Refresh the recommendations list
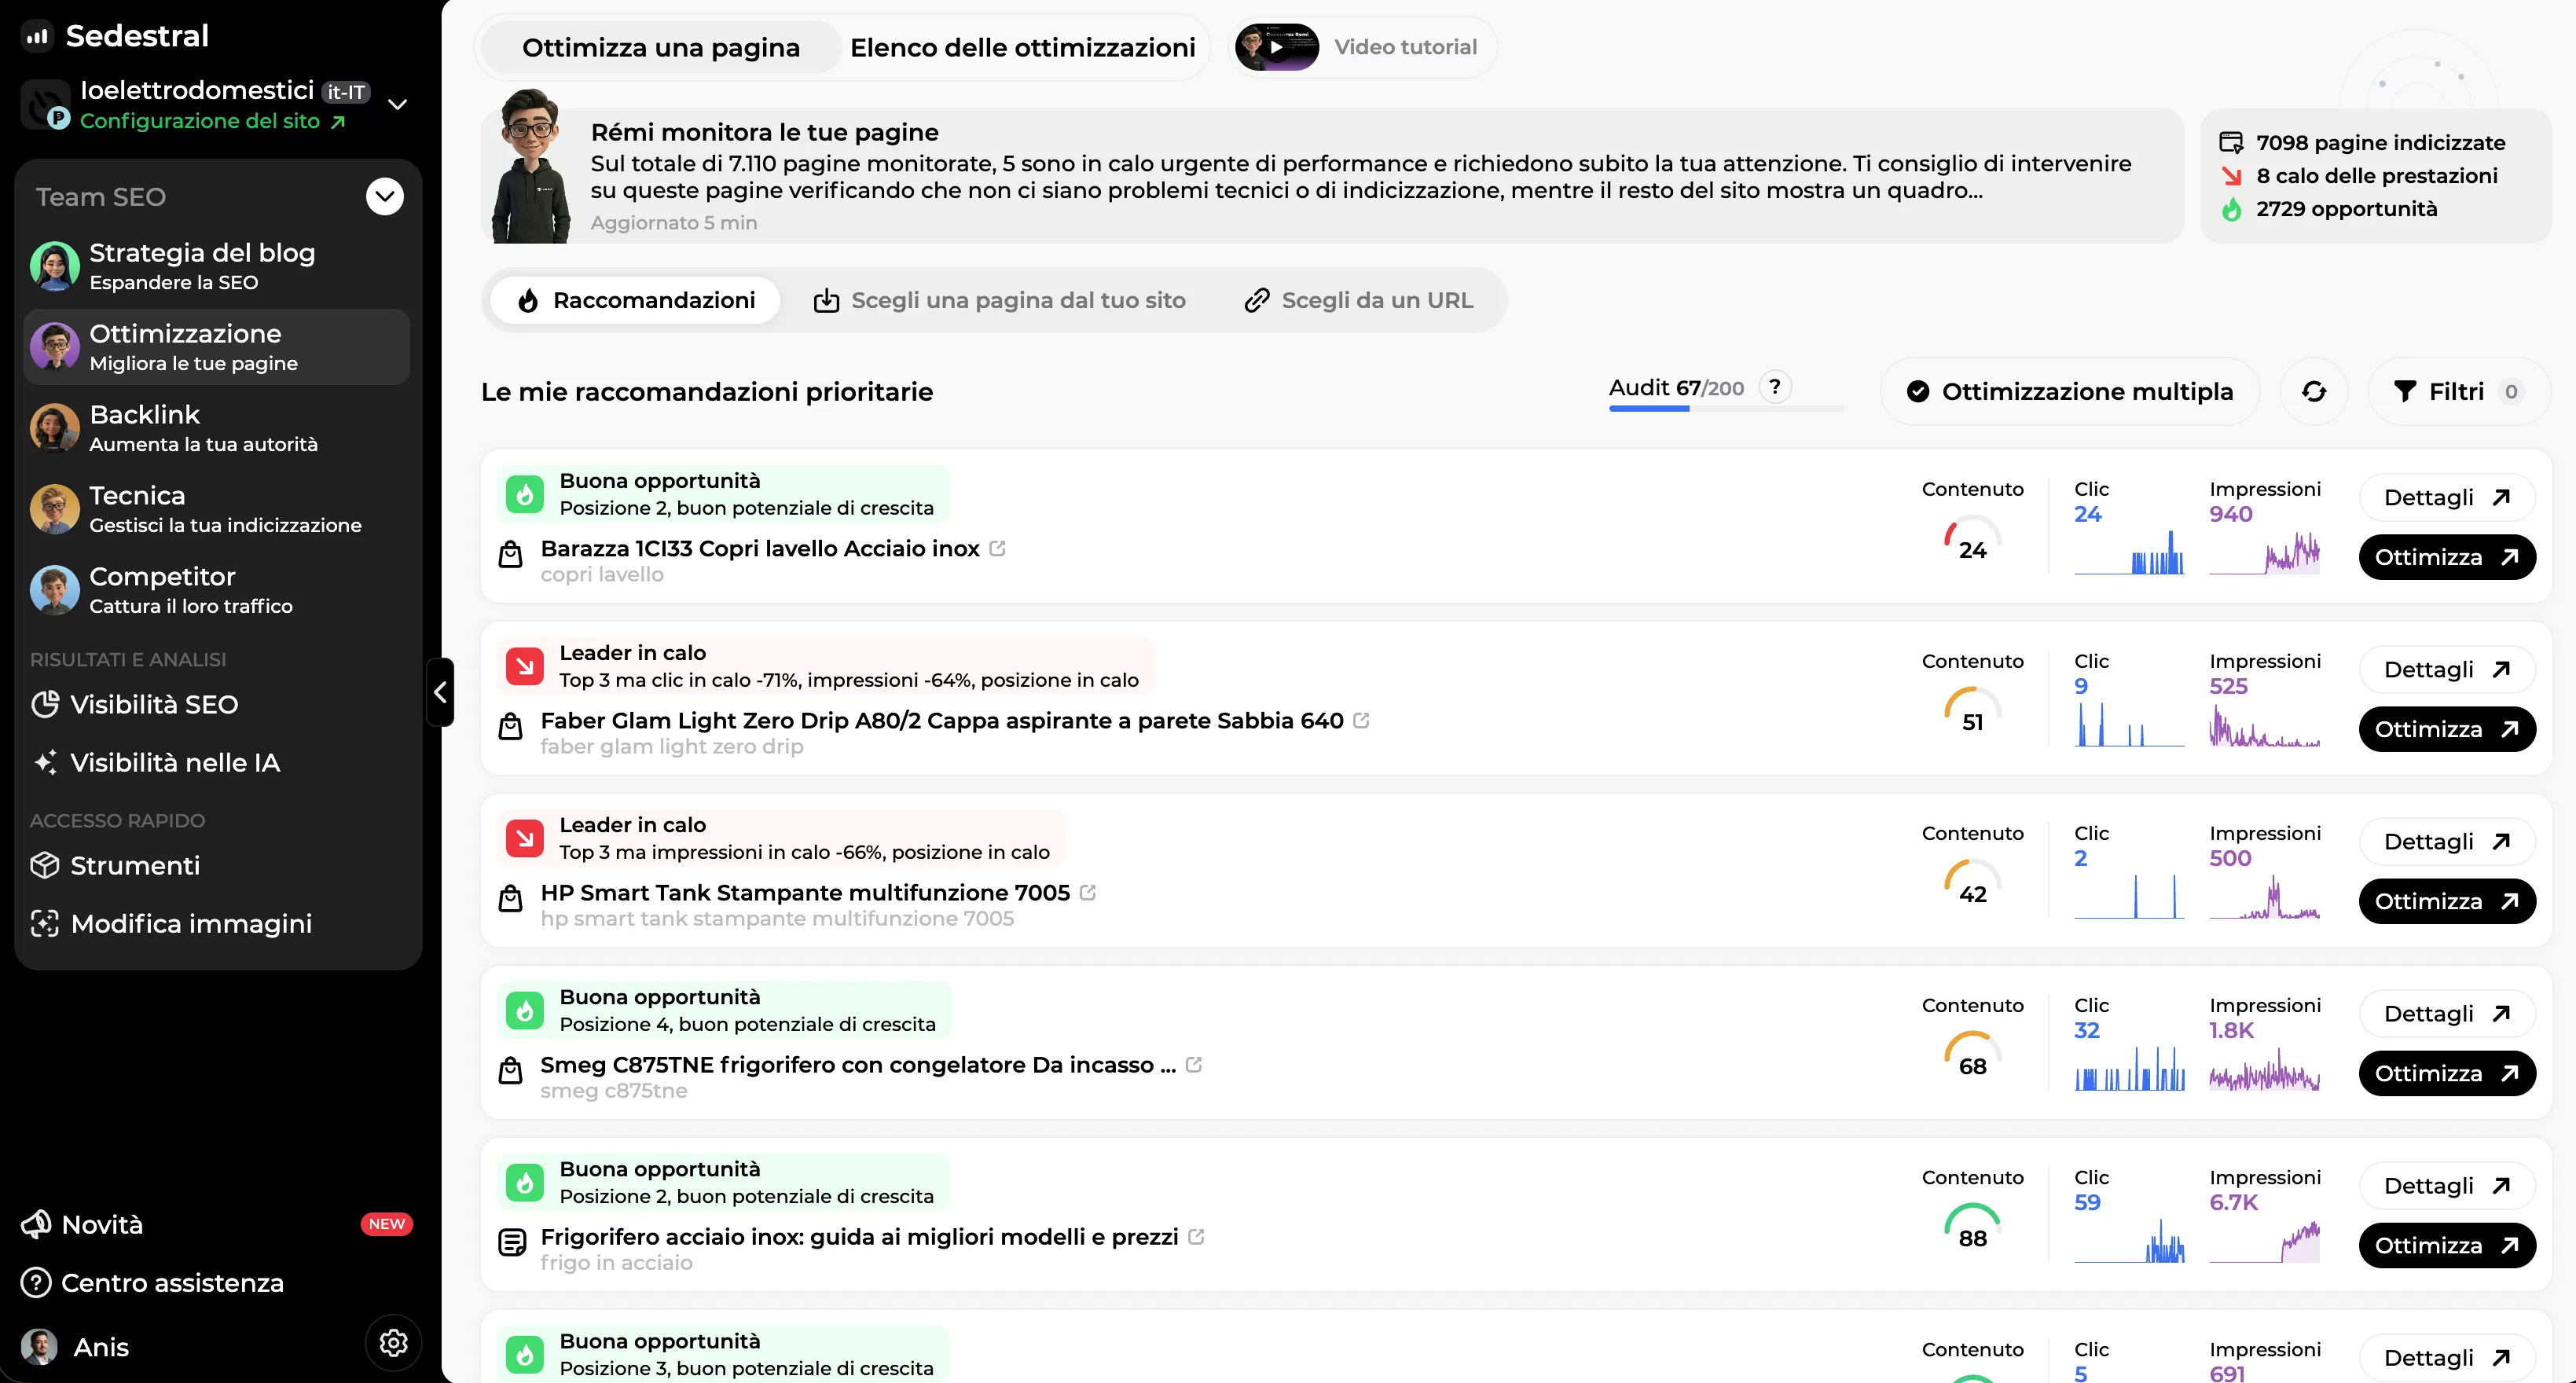Screen dimensions: 2576x1383 point(2314,392)
